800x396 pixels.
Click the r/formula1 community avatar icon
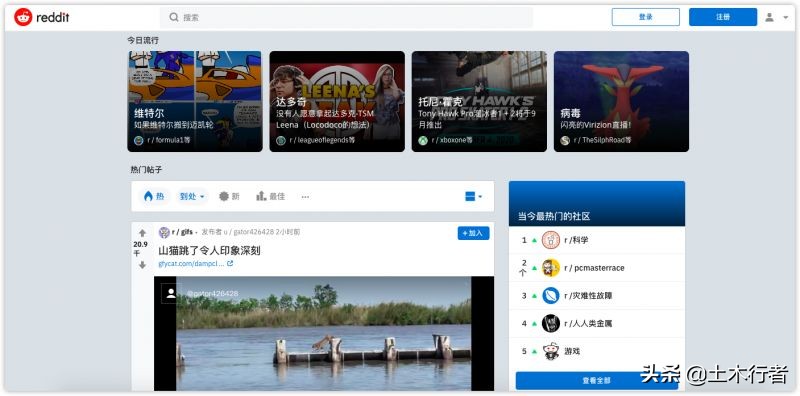(x=139, y=140)
